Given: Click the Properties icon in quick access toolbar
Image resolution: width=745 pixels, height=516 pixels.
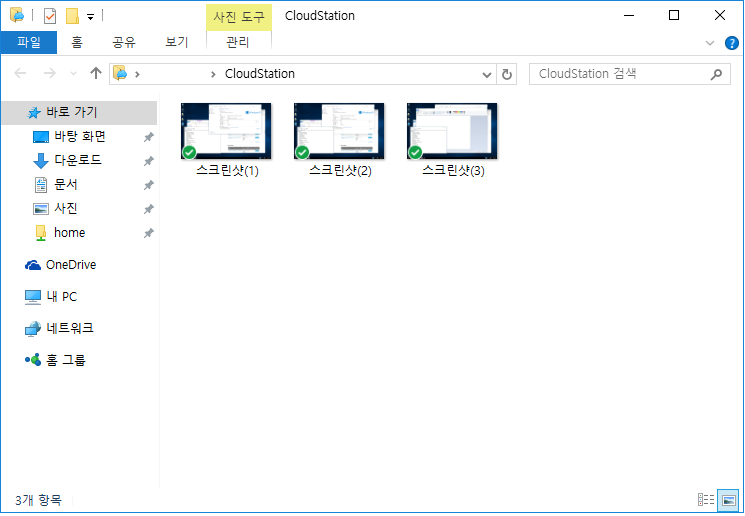Looking at the screenshot, I should [50, 16].
